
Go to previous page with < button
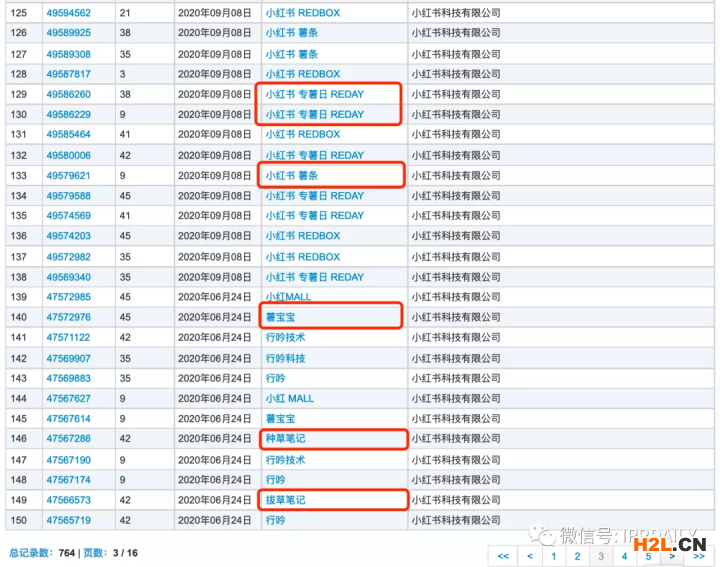pyautogui.click(x=529, y=556)
